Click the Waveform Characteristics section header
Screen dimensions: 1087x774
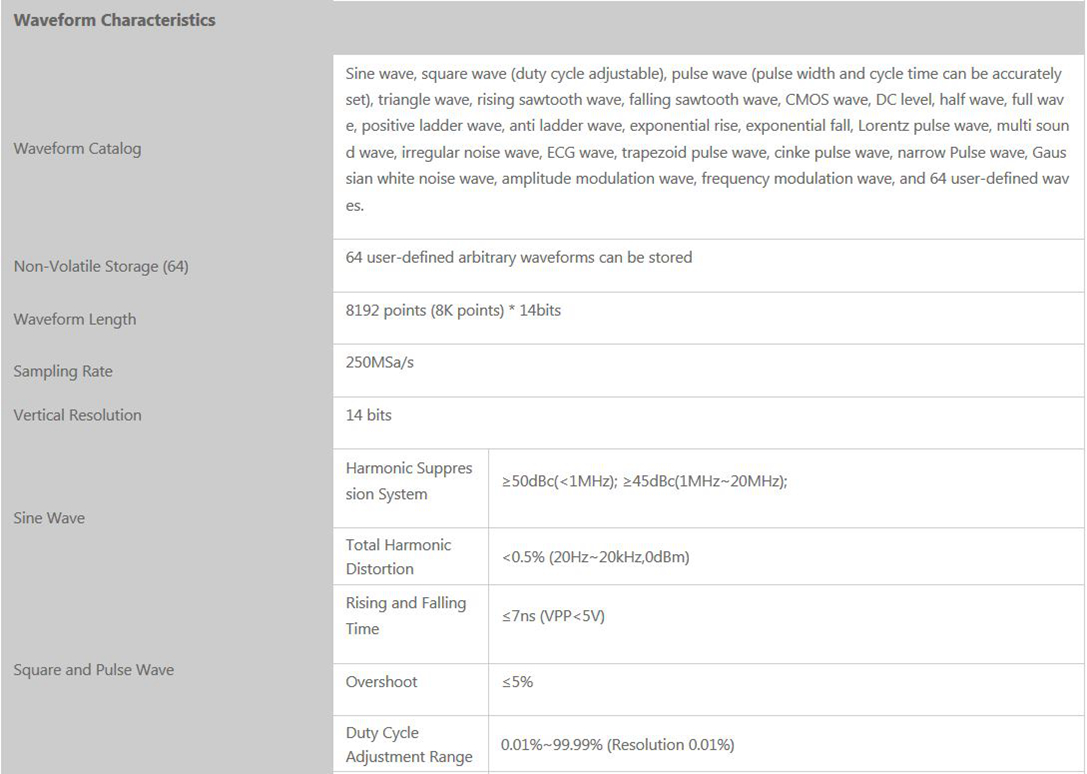[115, 20]
